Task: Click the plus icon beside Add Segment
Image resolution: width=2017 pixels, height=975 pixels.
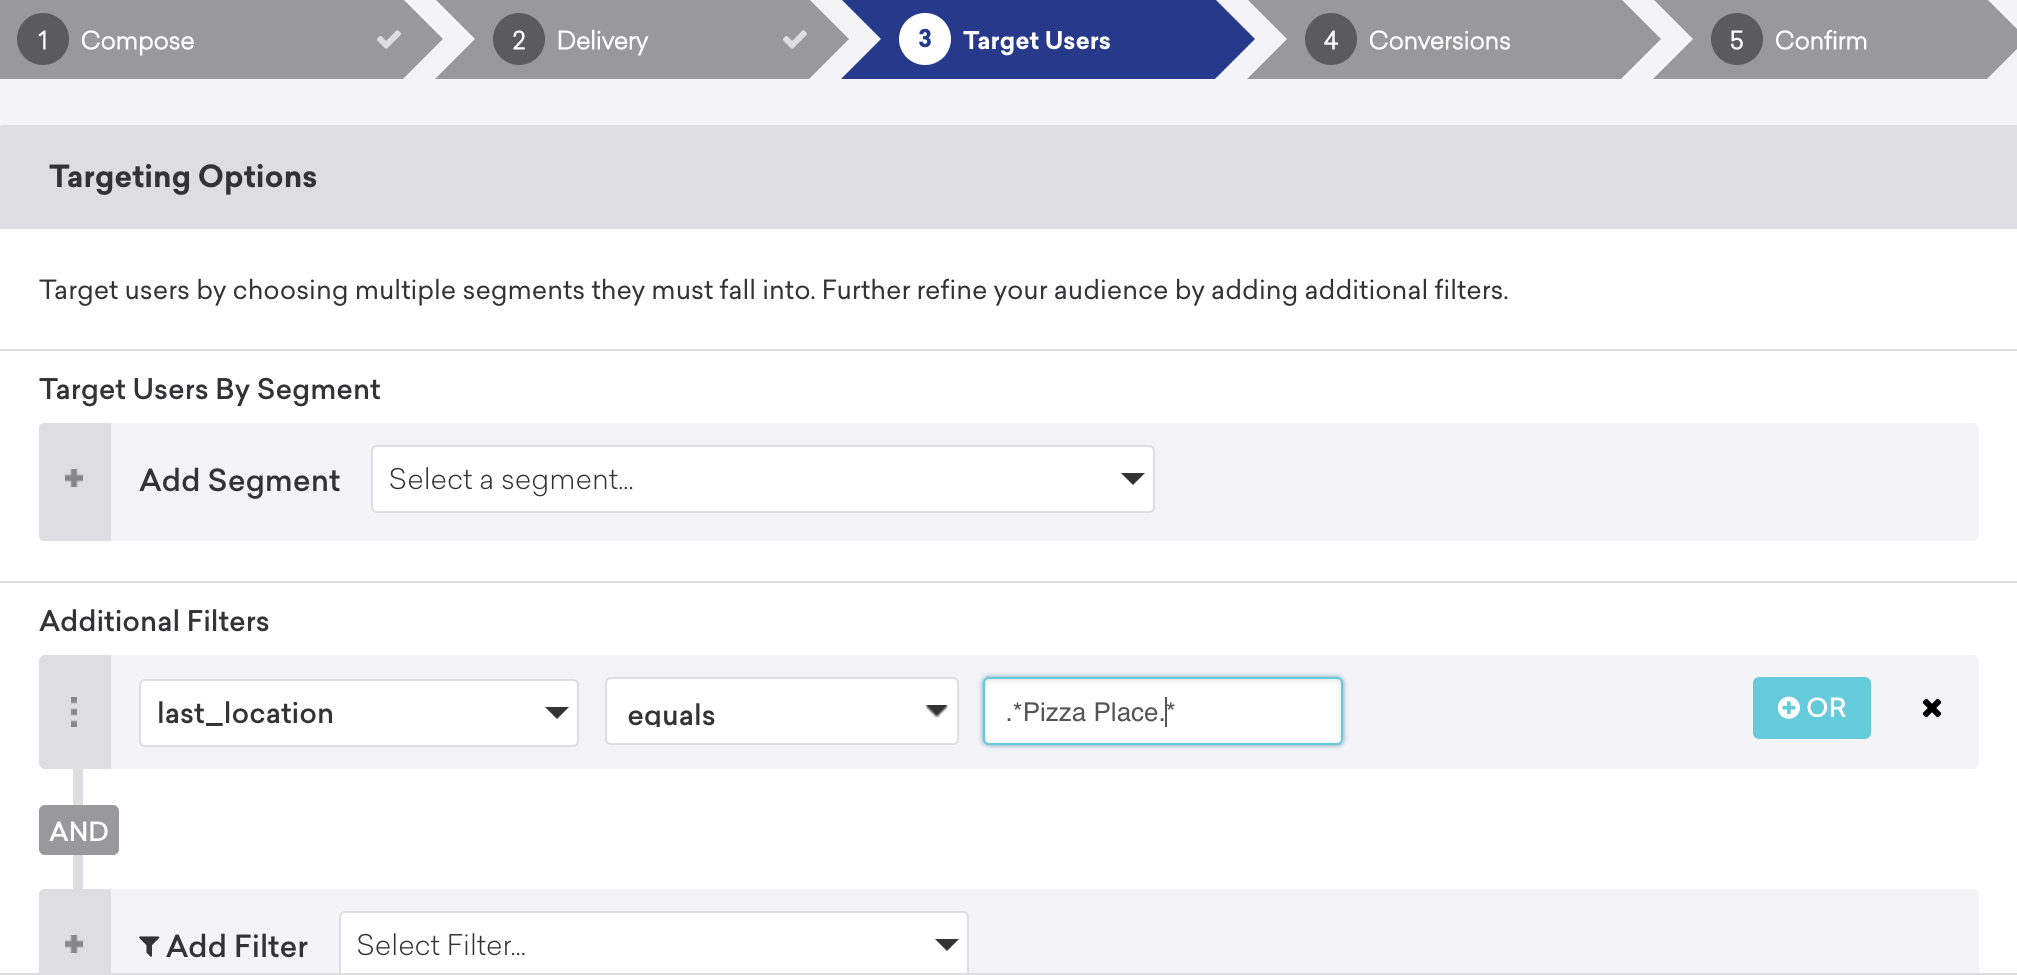Action: pos(74,479)
